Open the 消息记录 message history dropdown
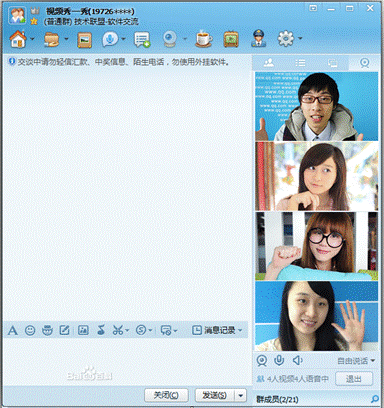 217,330
